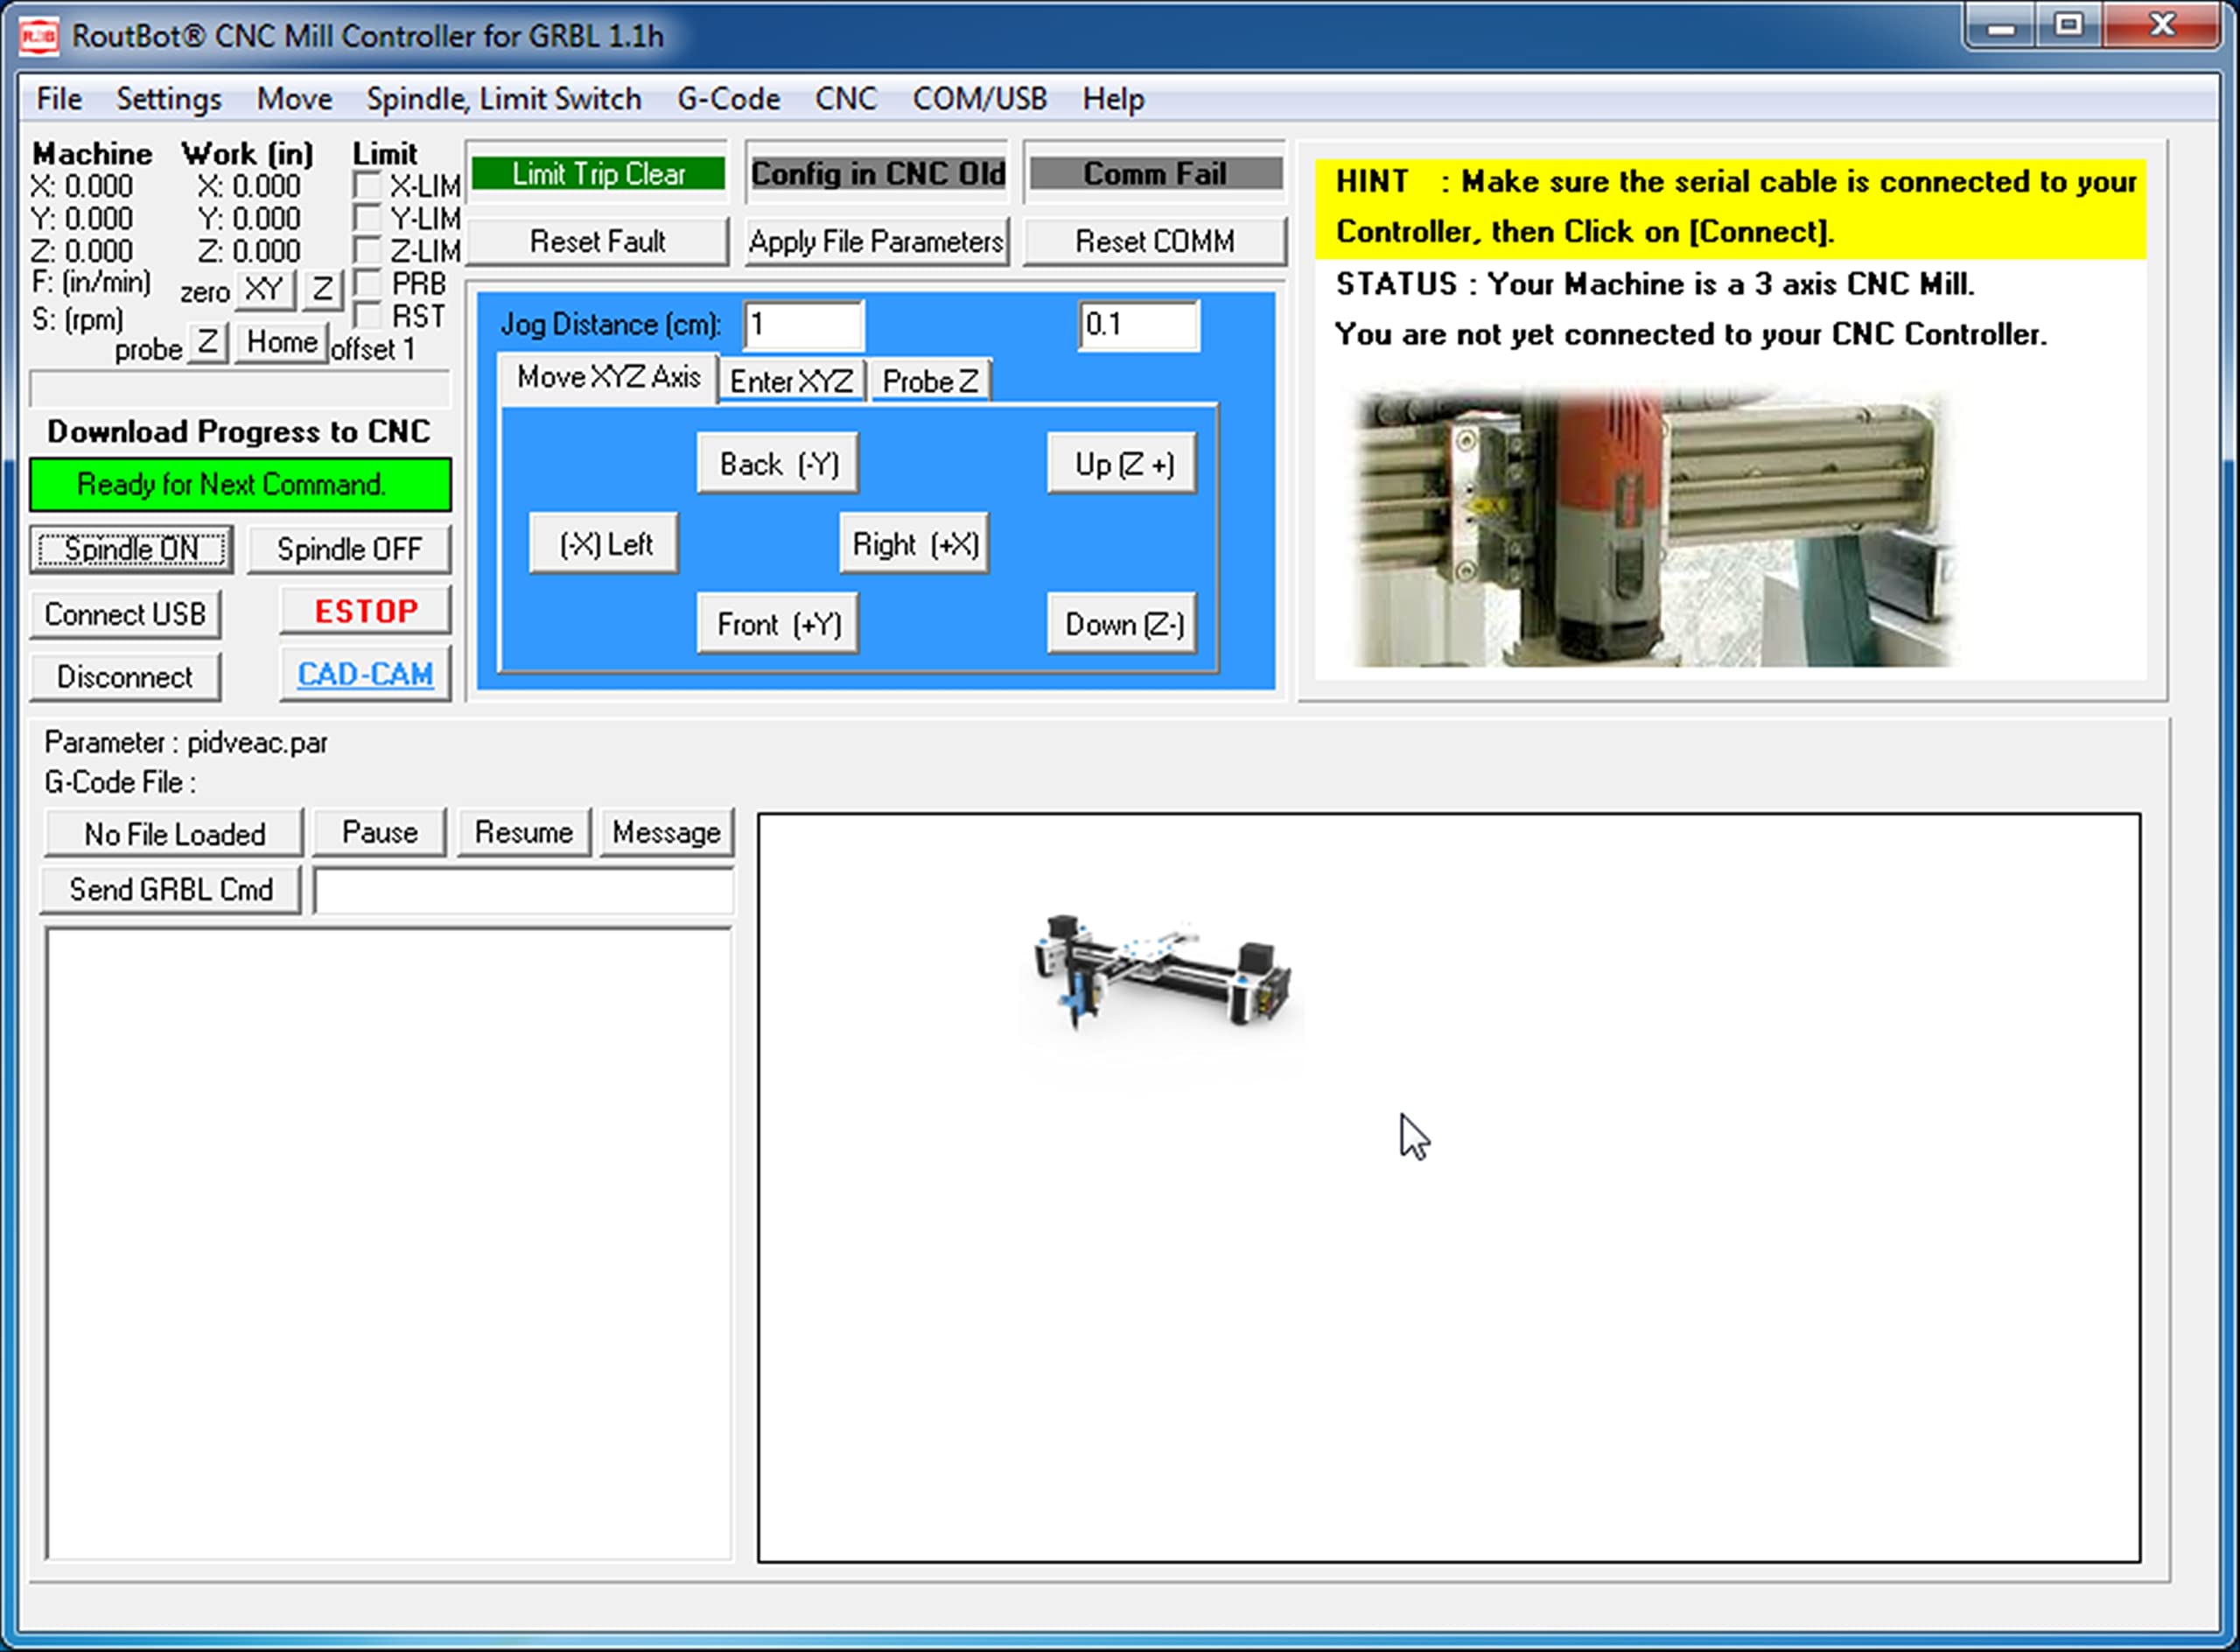
Task: Click Disconnect button
Action: tap(125, 677)
